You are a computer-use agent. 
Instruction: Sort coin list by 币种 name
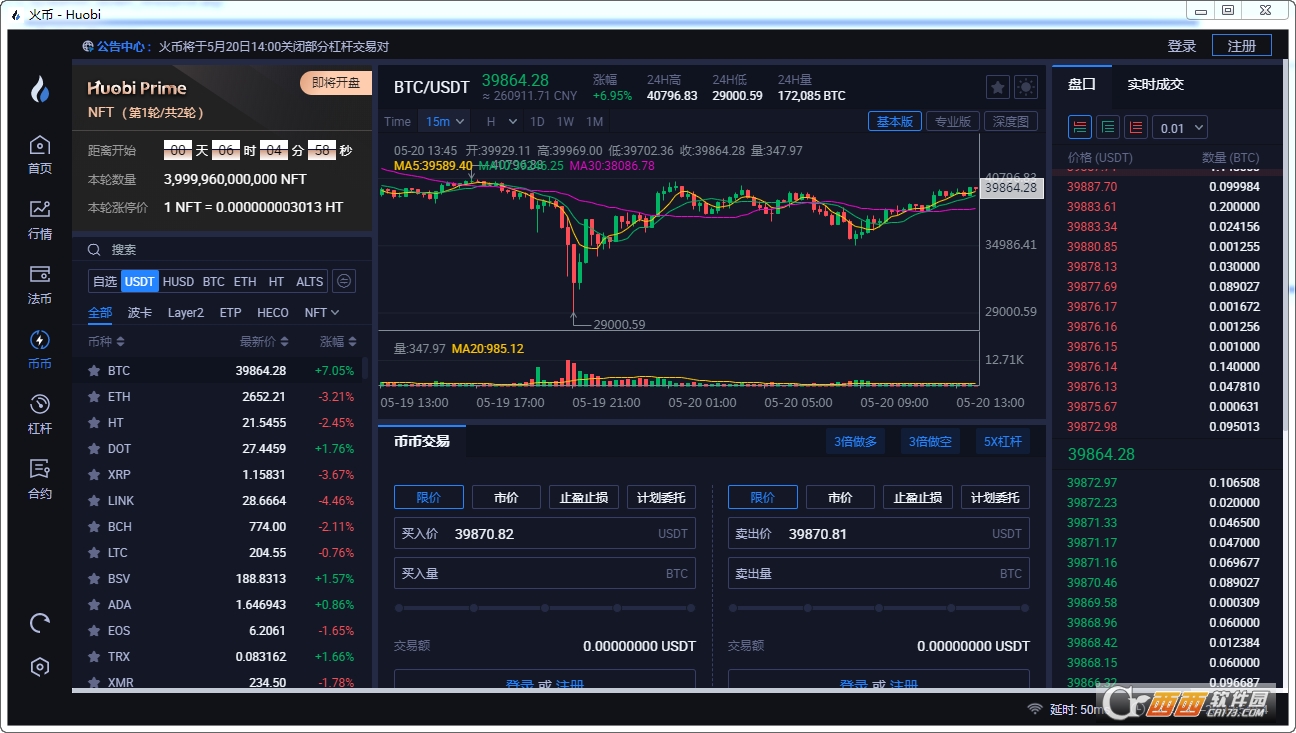pyautogui.click(x=106, y=341)
